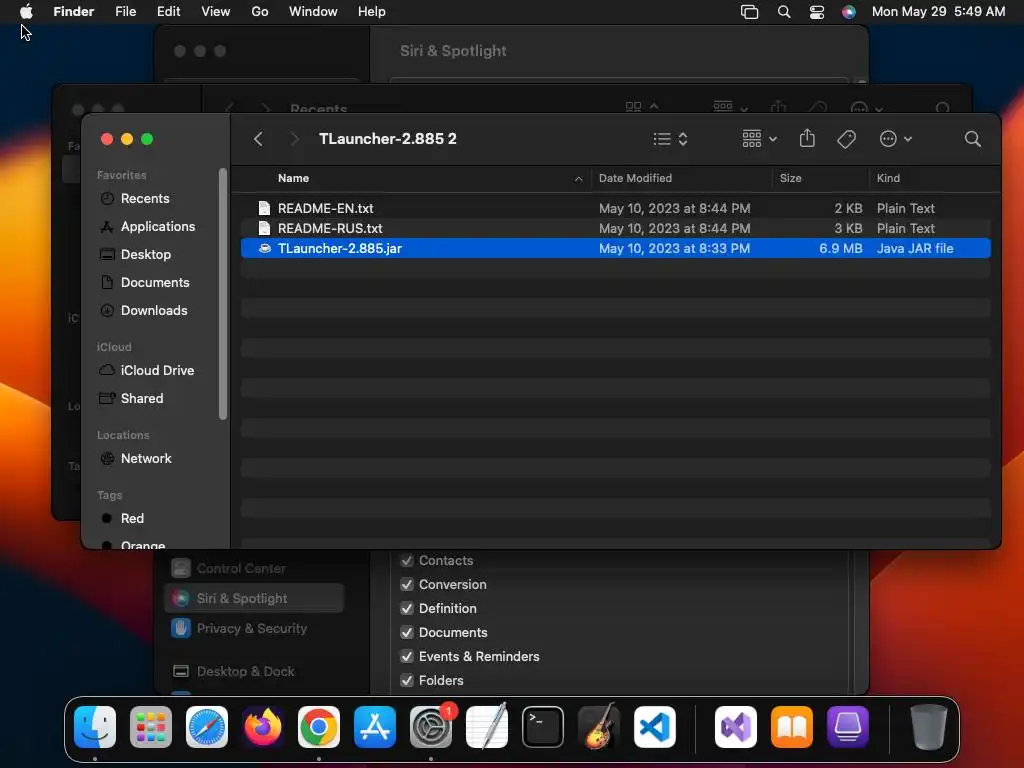Open Spotlight search from the menu bar

click(784, 12)
